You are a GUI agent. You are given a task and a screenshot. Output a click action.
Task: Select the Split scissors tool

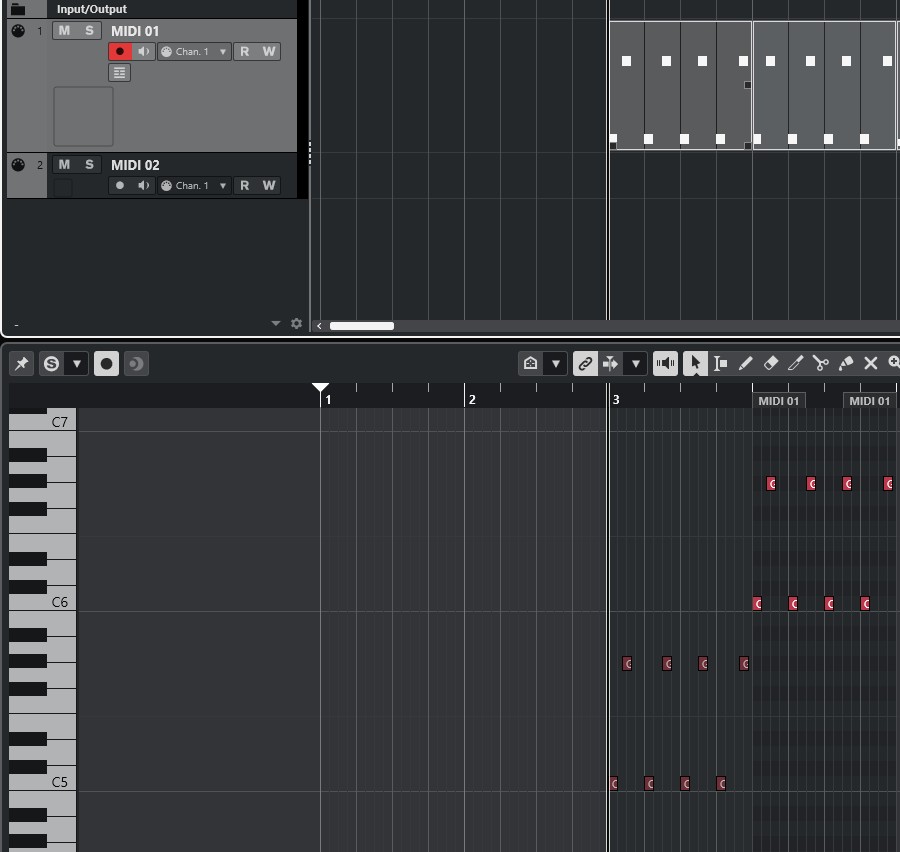pos(821,363)
